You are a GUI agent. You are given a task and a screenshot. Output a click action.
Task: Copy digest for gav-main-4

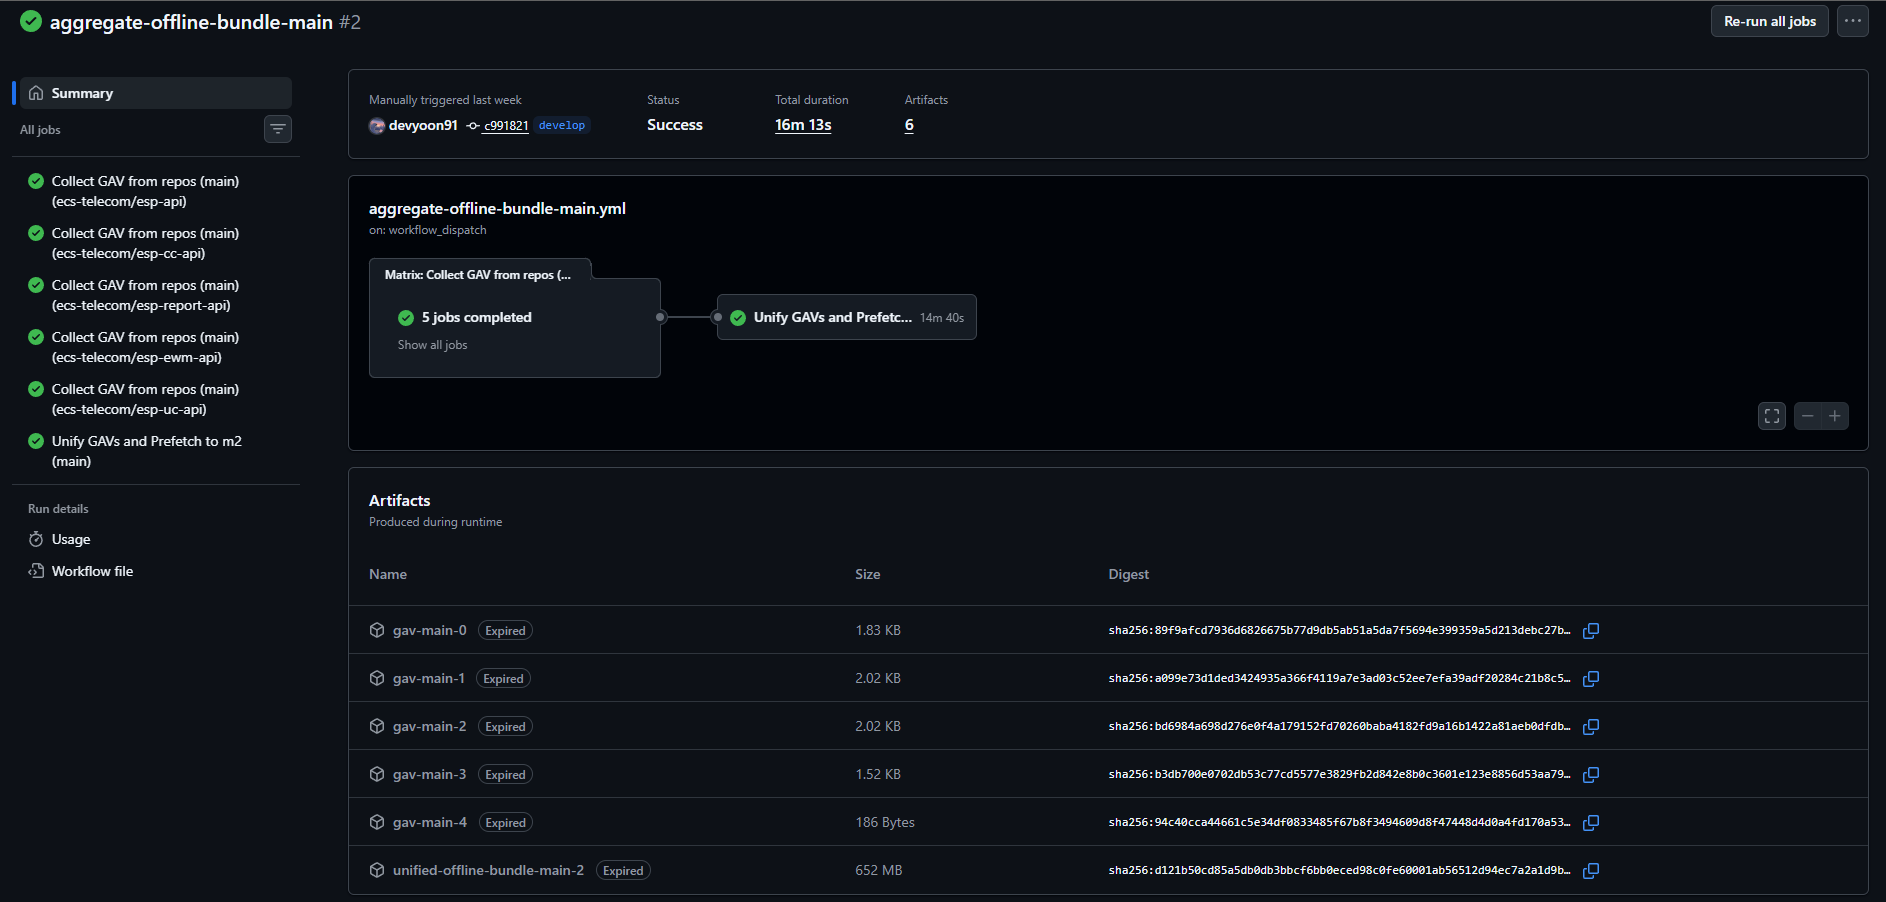click(x=1591, y=822)
